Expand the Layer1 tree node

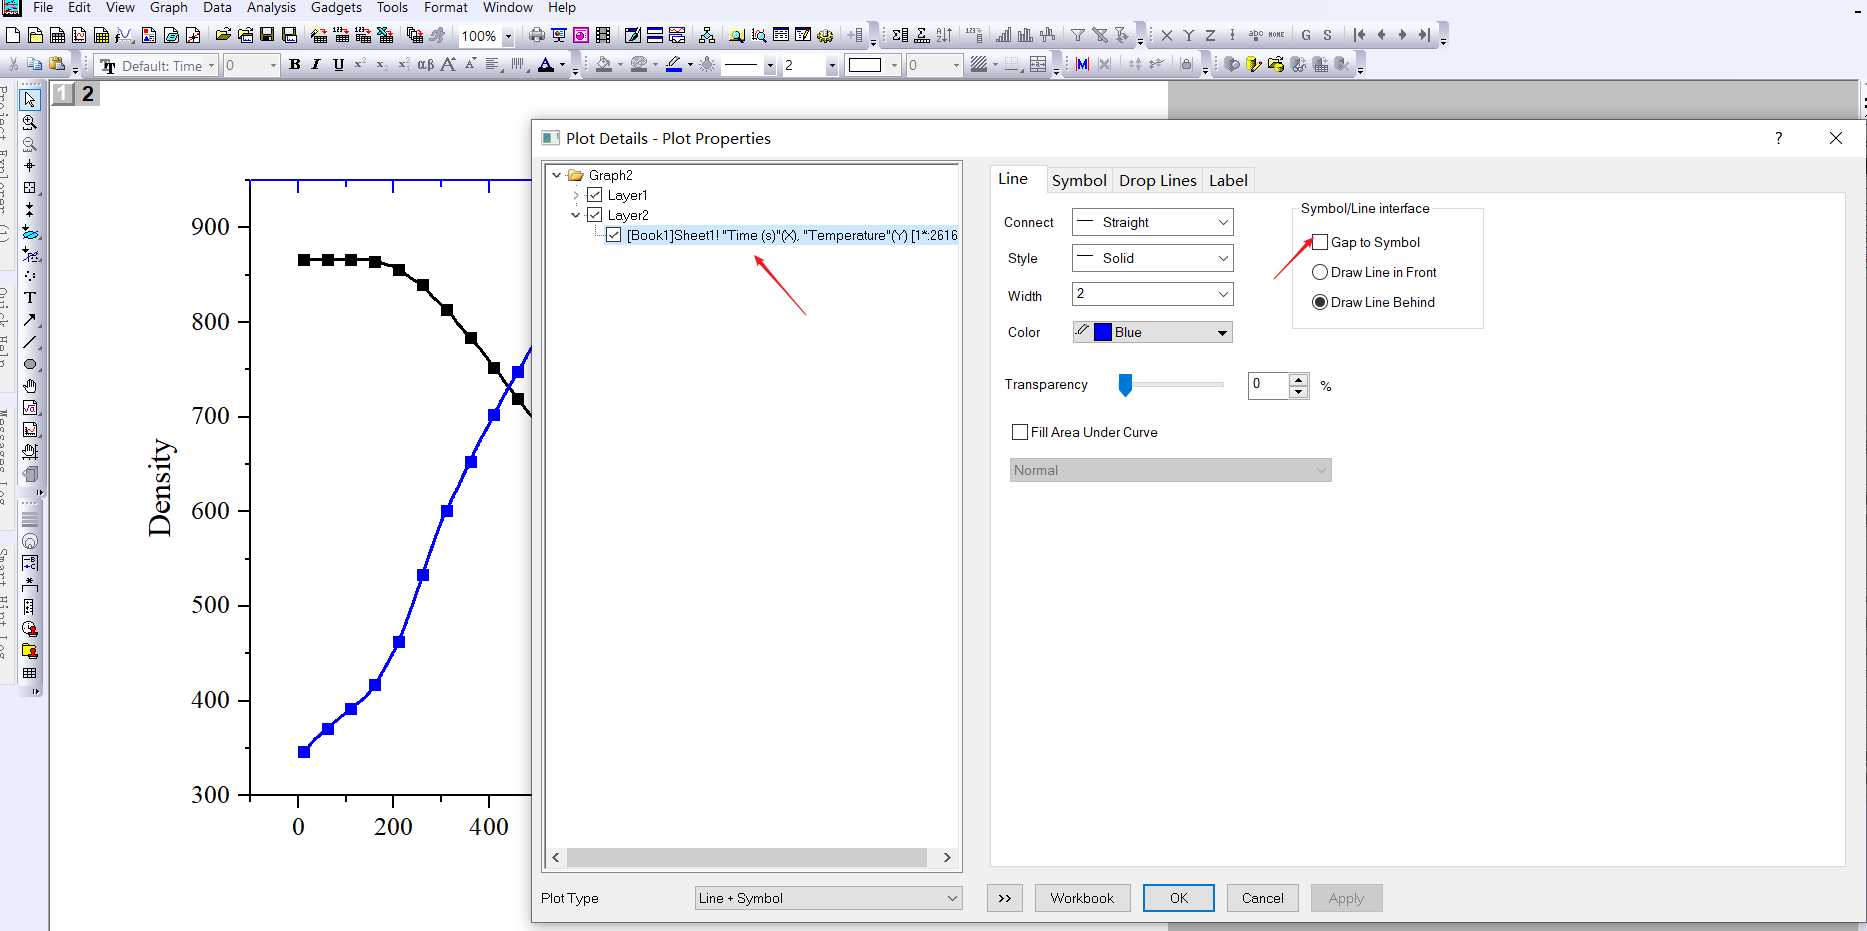tap(576, 195)
